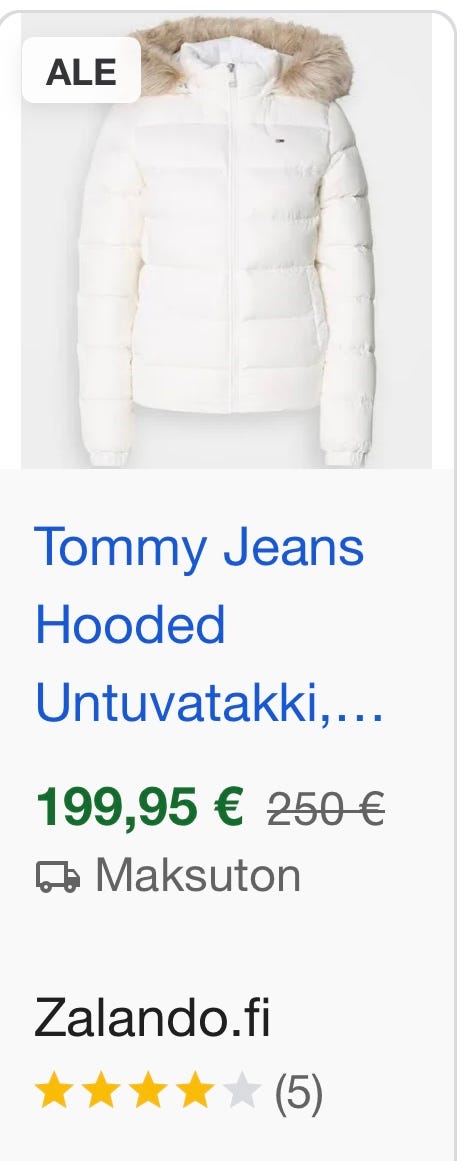The height and width of the screenshot is (1161, 468).
Task: Click the (5) review count
Action: tap(299, 1093)
